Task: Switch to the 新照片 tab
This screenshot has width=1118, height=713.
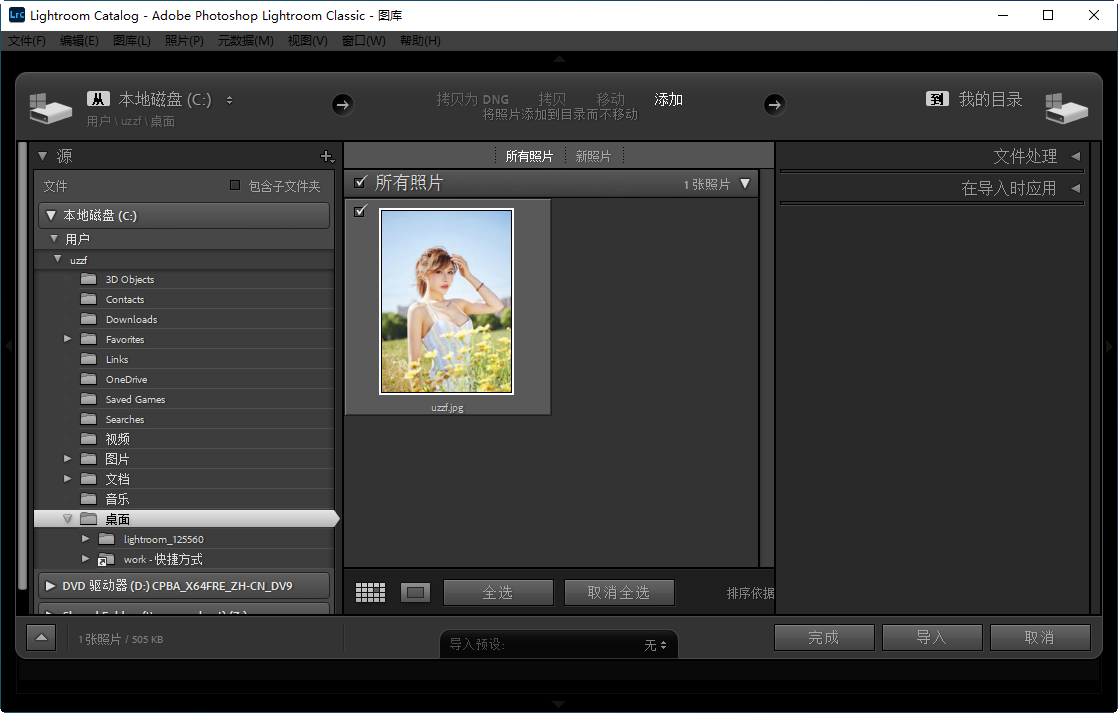Action: tap(593, 156)
